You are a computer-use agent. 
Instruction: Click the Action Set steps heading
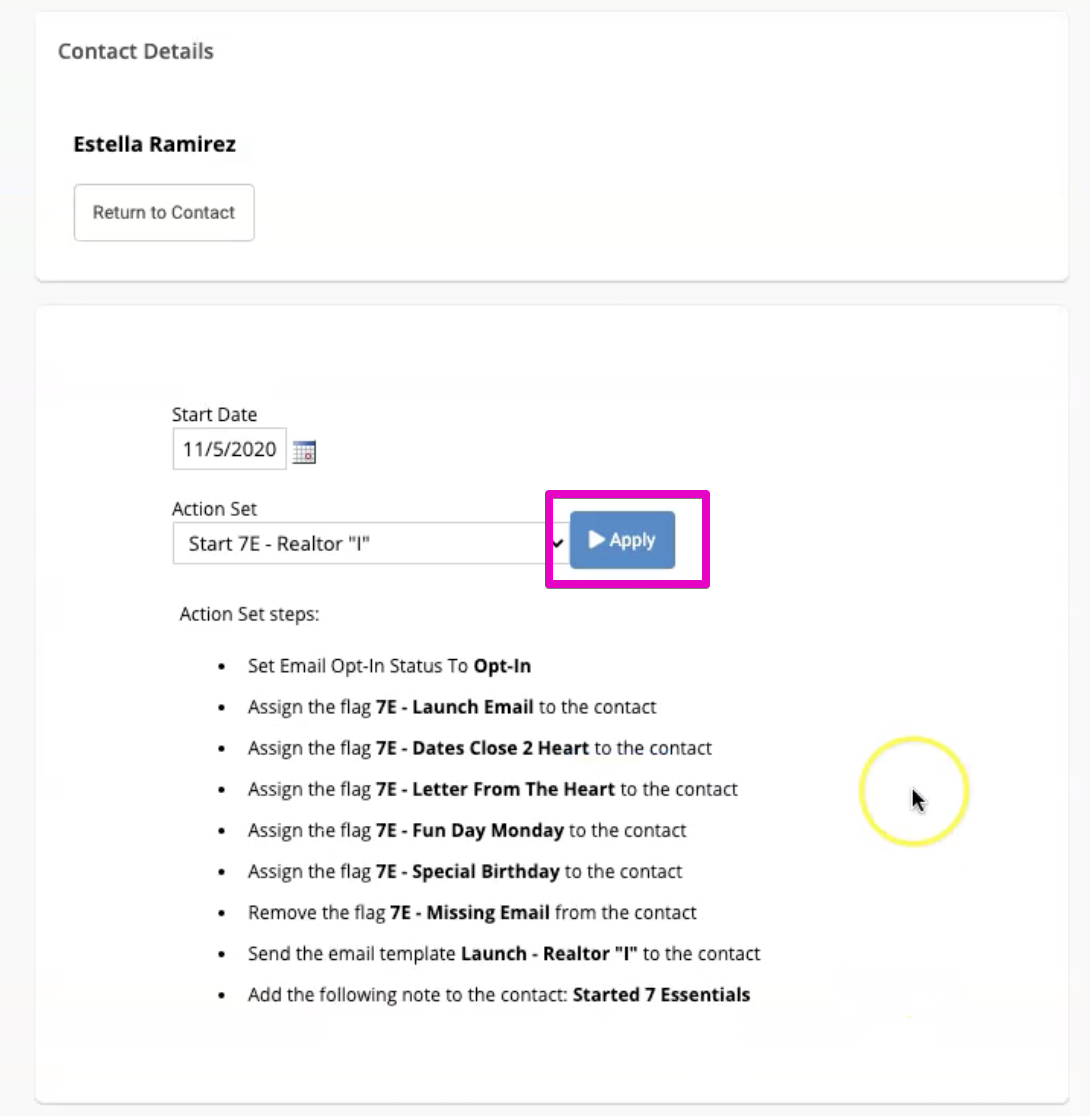coord(249,614)
